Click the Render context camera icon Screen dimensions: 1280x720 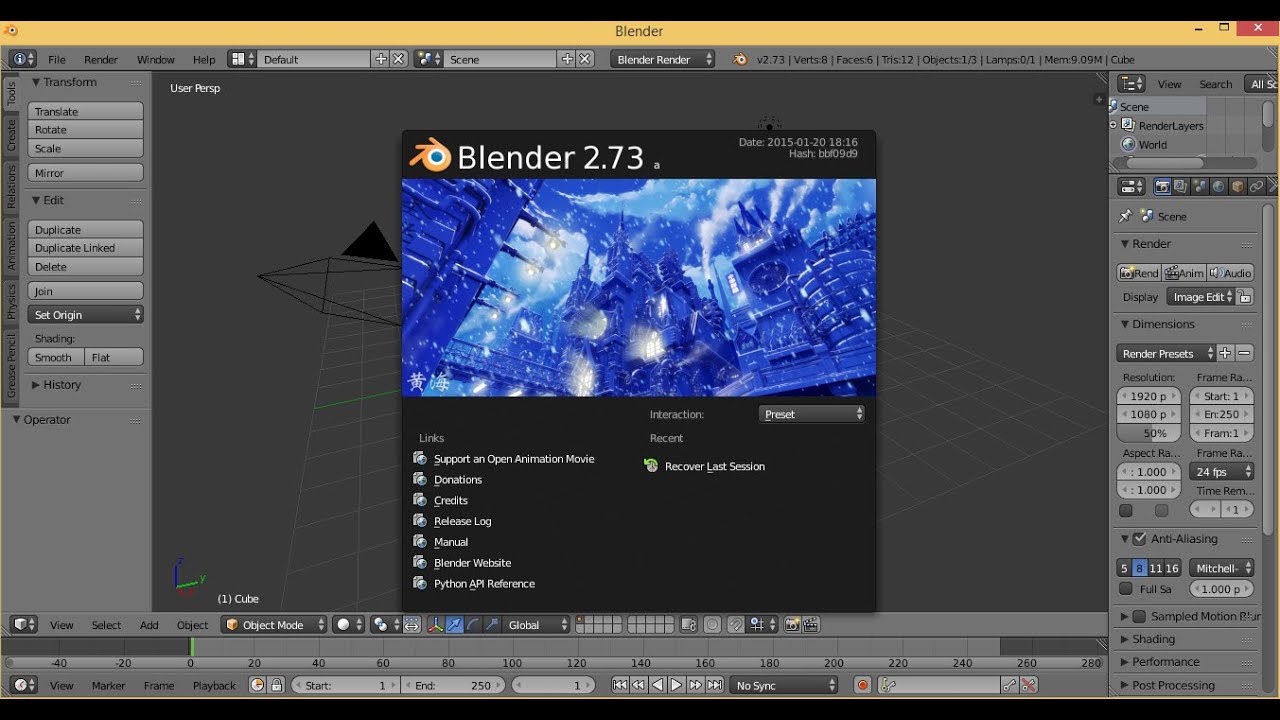click(1162, 187)
